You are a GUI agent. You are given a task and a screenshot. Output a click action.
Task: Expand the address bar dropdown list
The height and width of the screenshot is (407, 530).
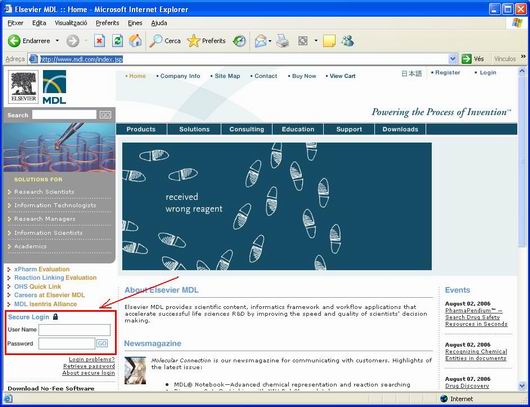coord(453,59)
